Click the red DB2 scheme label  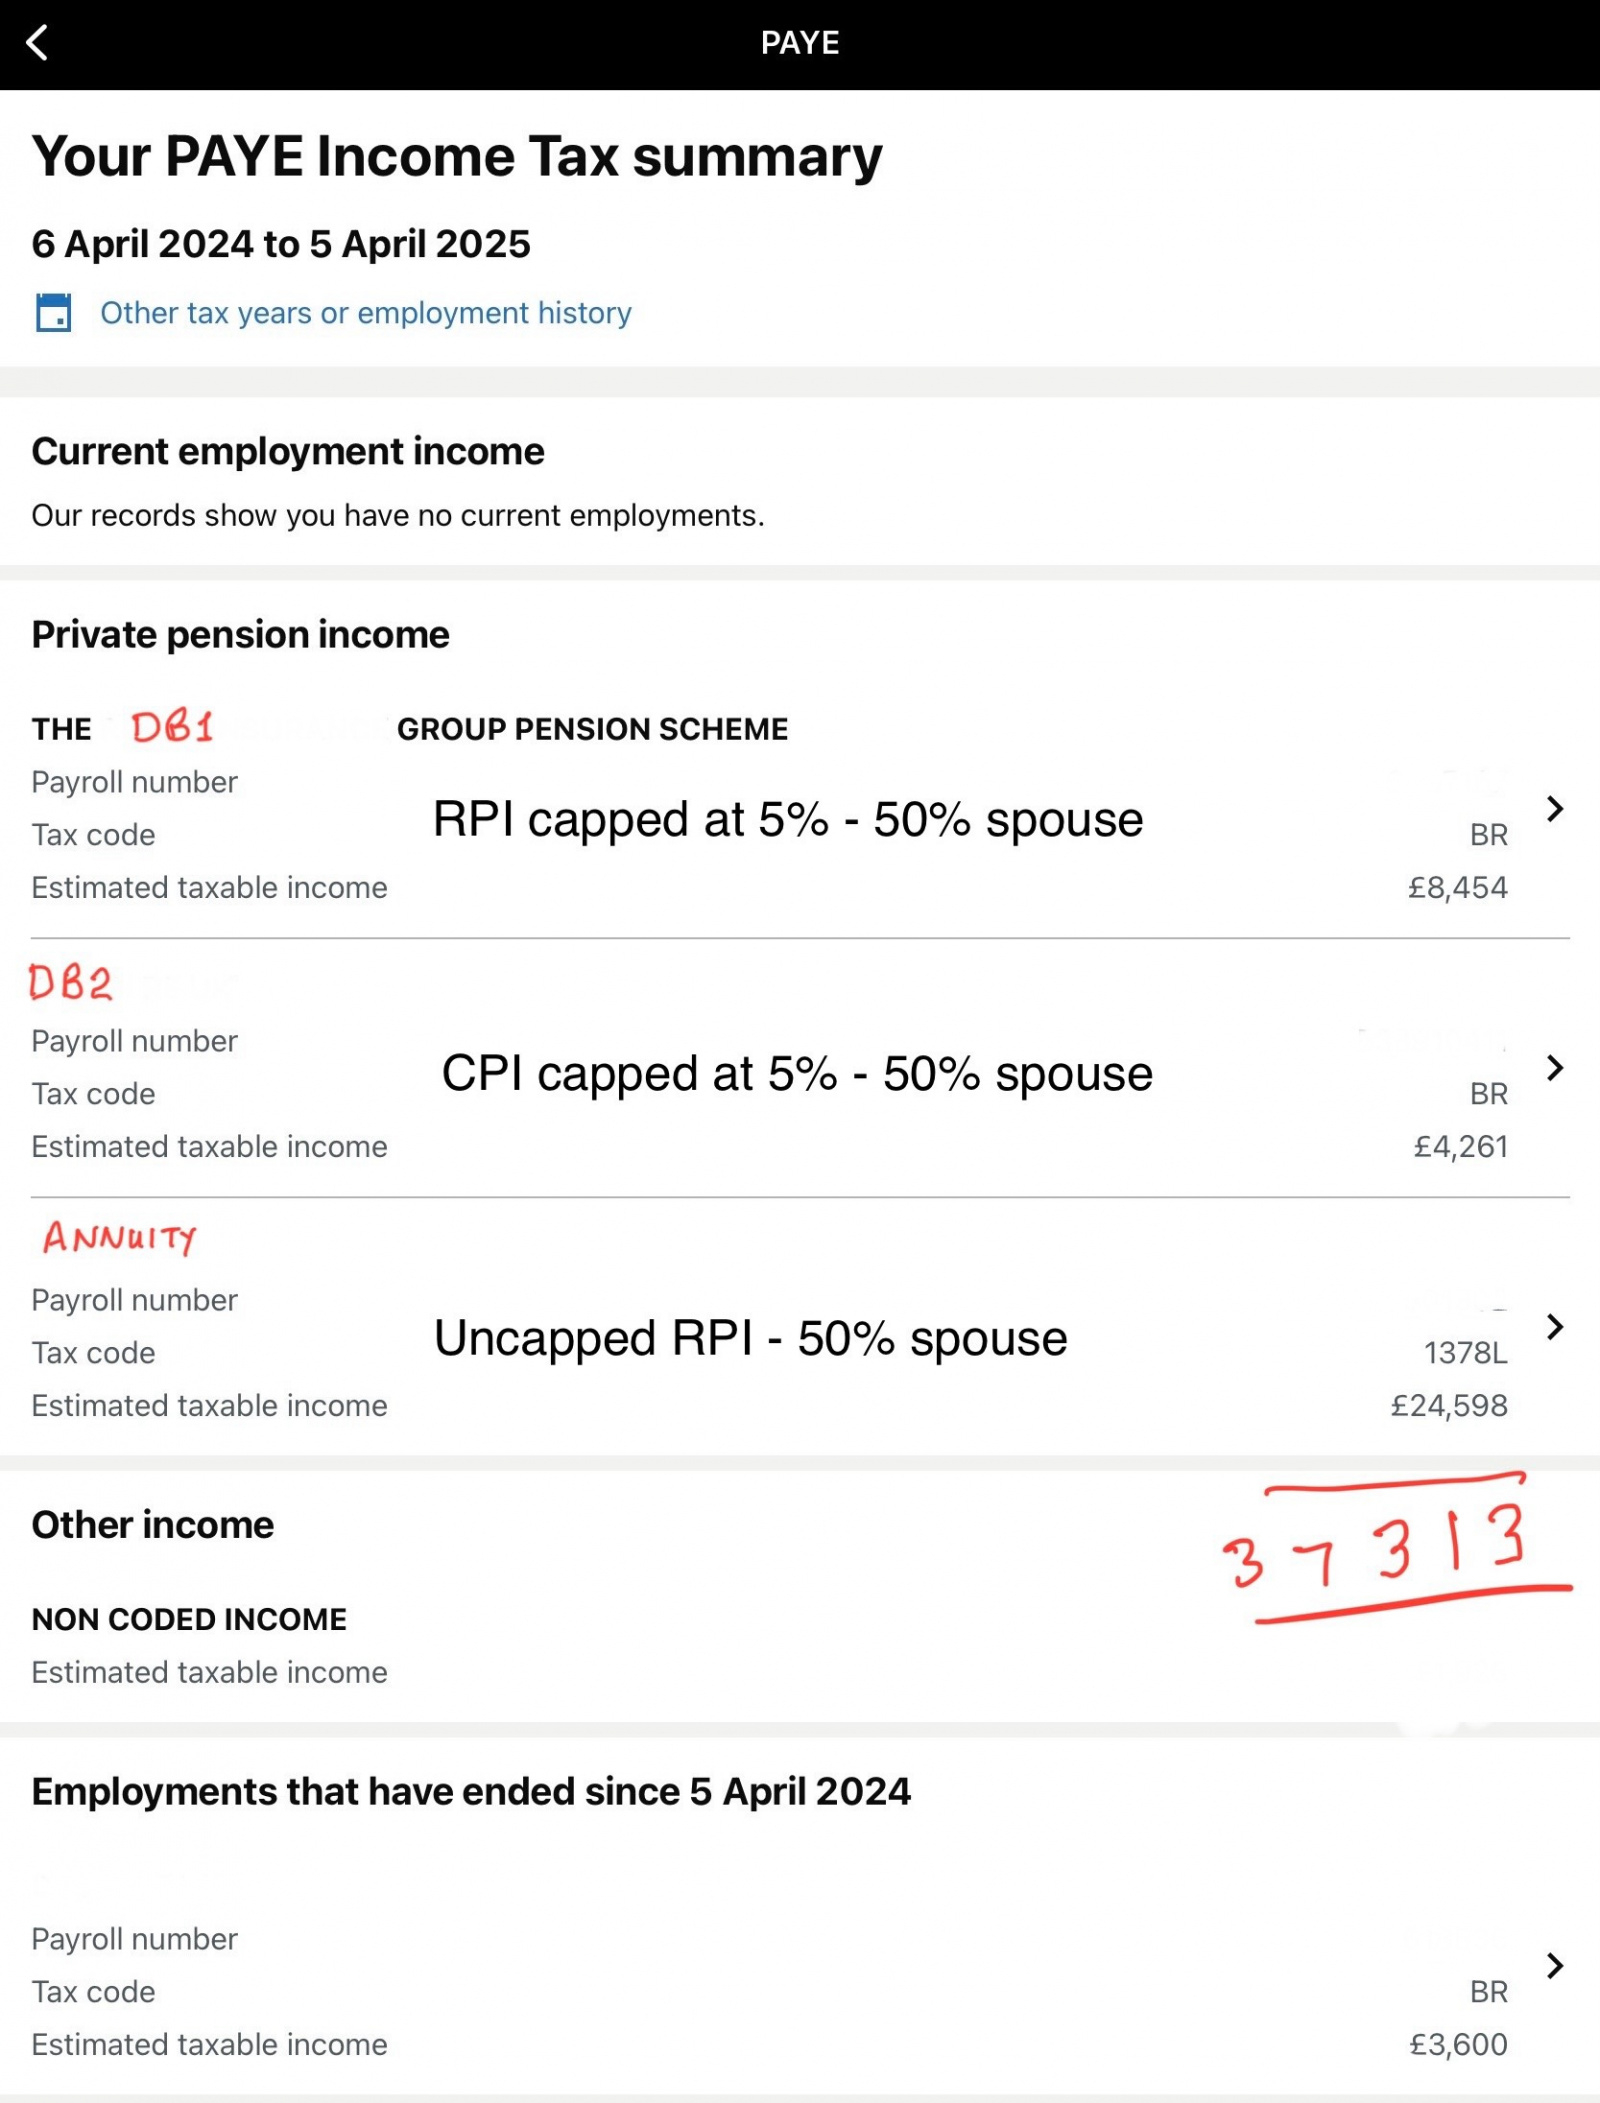click(70, 983)
